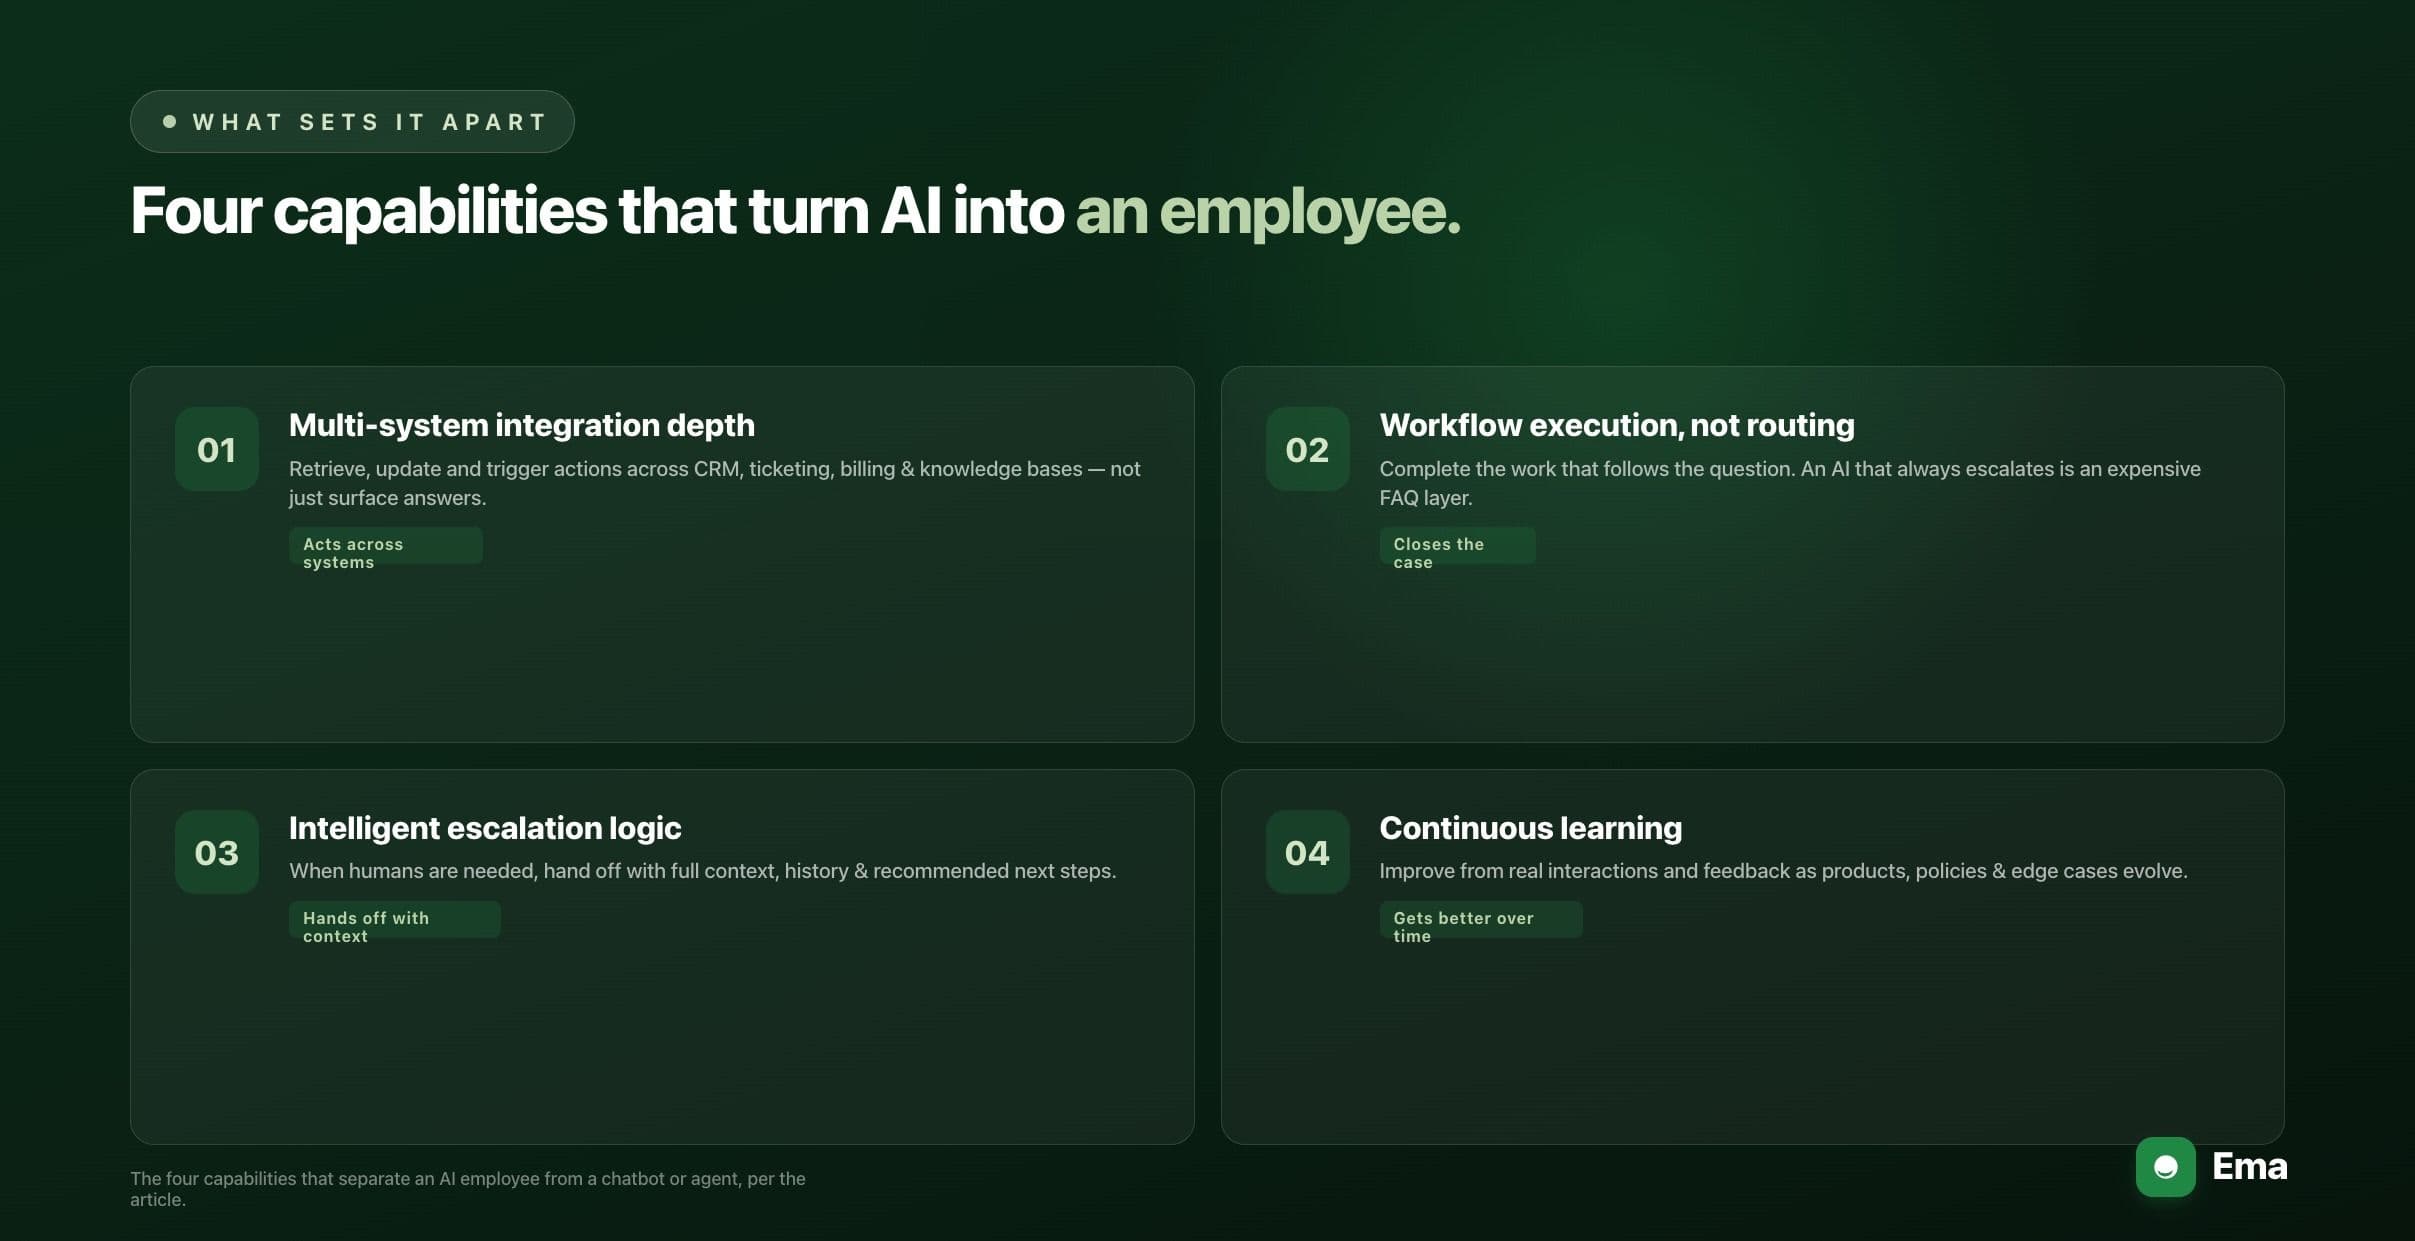Select the 'Gets better over time' tag

pos(1481,920)
